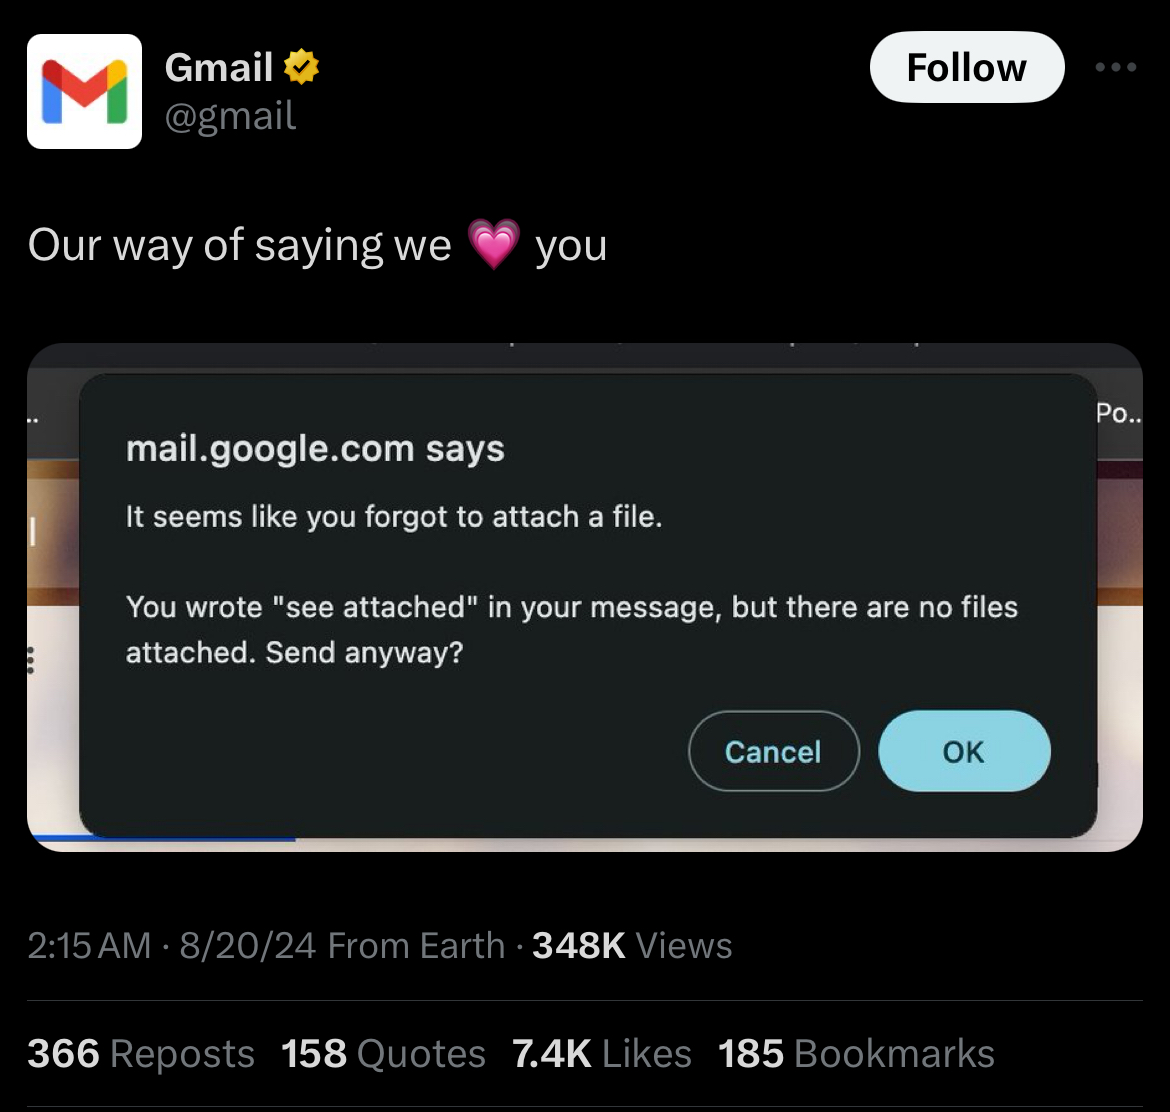
Task: Follow the Gmail account
Action: [966, 67]
